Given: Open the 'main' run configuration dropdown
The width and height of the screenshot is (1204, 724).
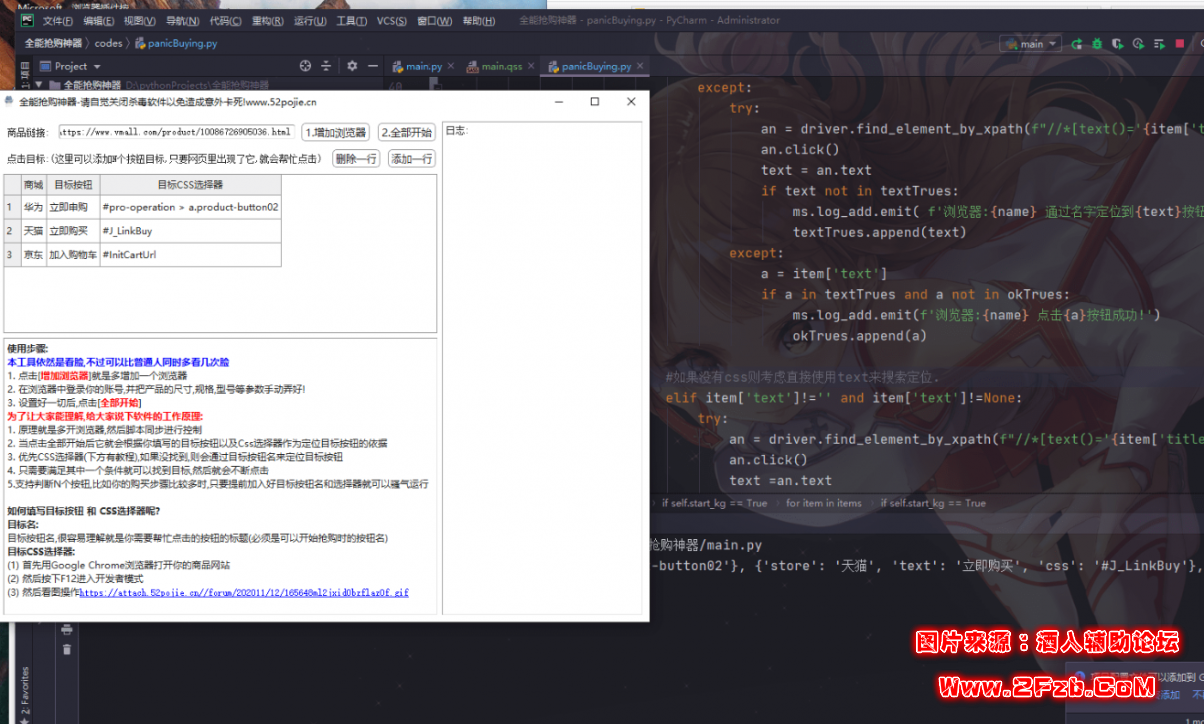Looking at the screenshot, I should 1029,44.
